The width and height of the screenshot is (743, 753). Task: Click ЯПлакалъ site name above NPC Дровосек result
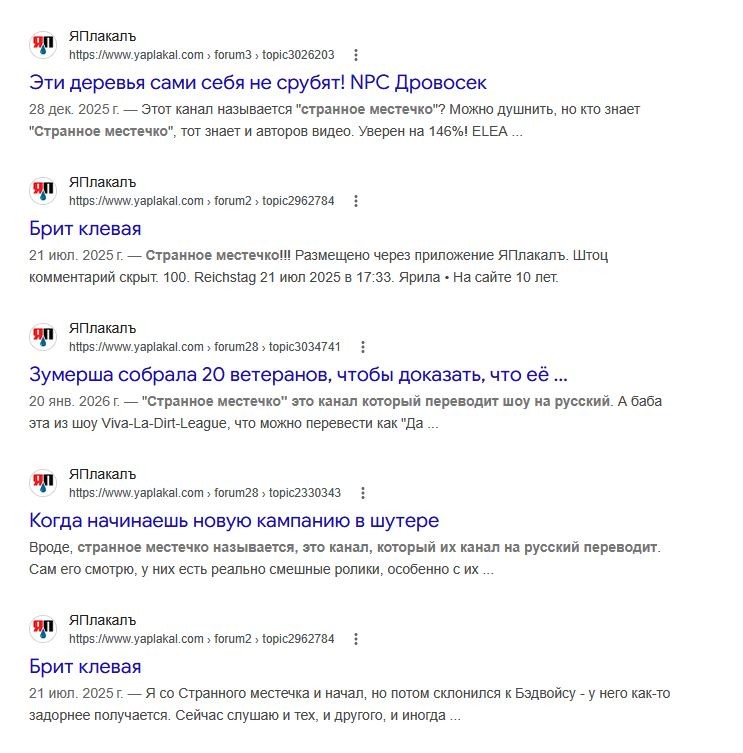[x=102, y=36]
